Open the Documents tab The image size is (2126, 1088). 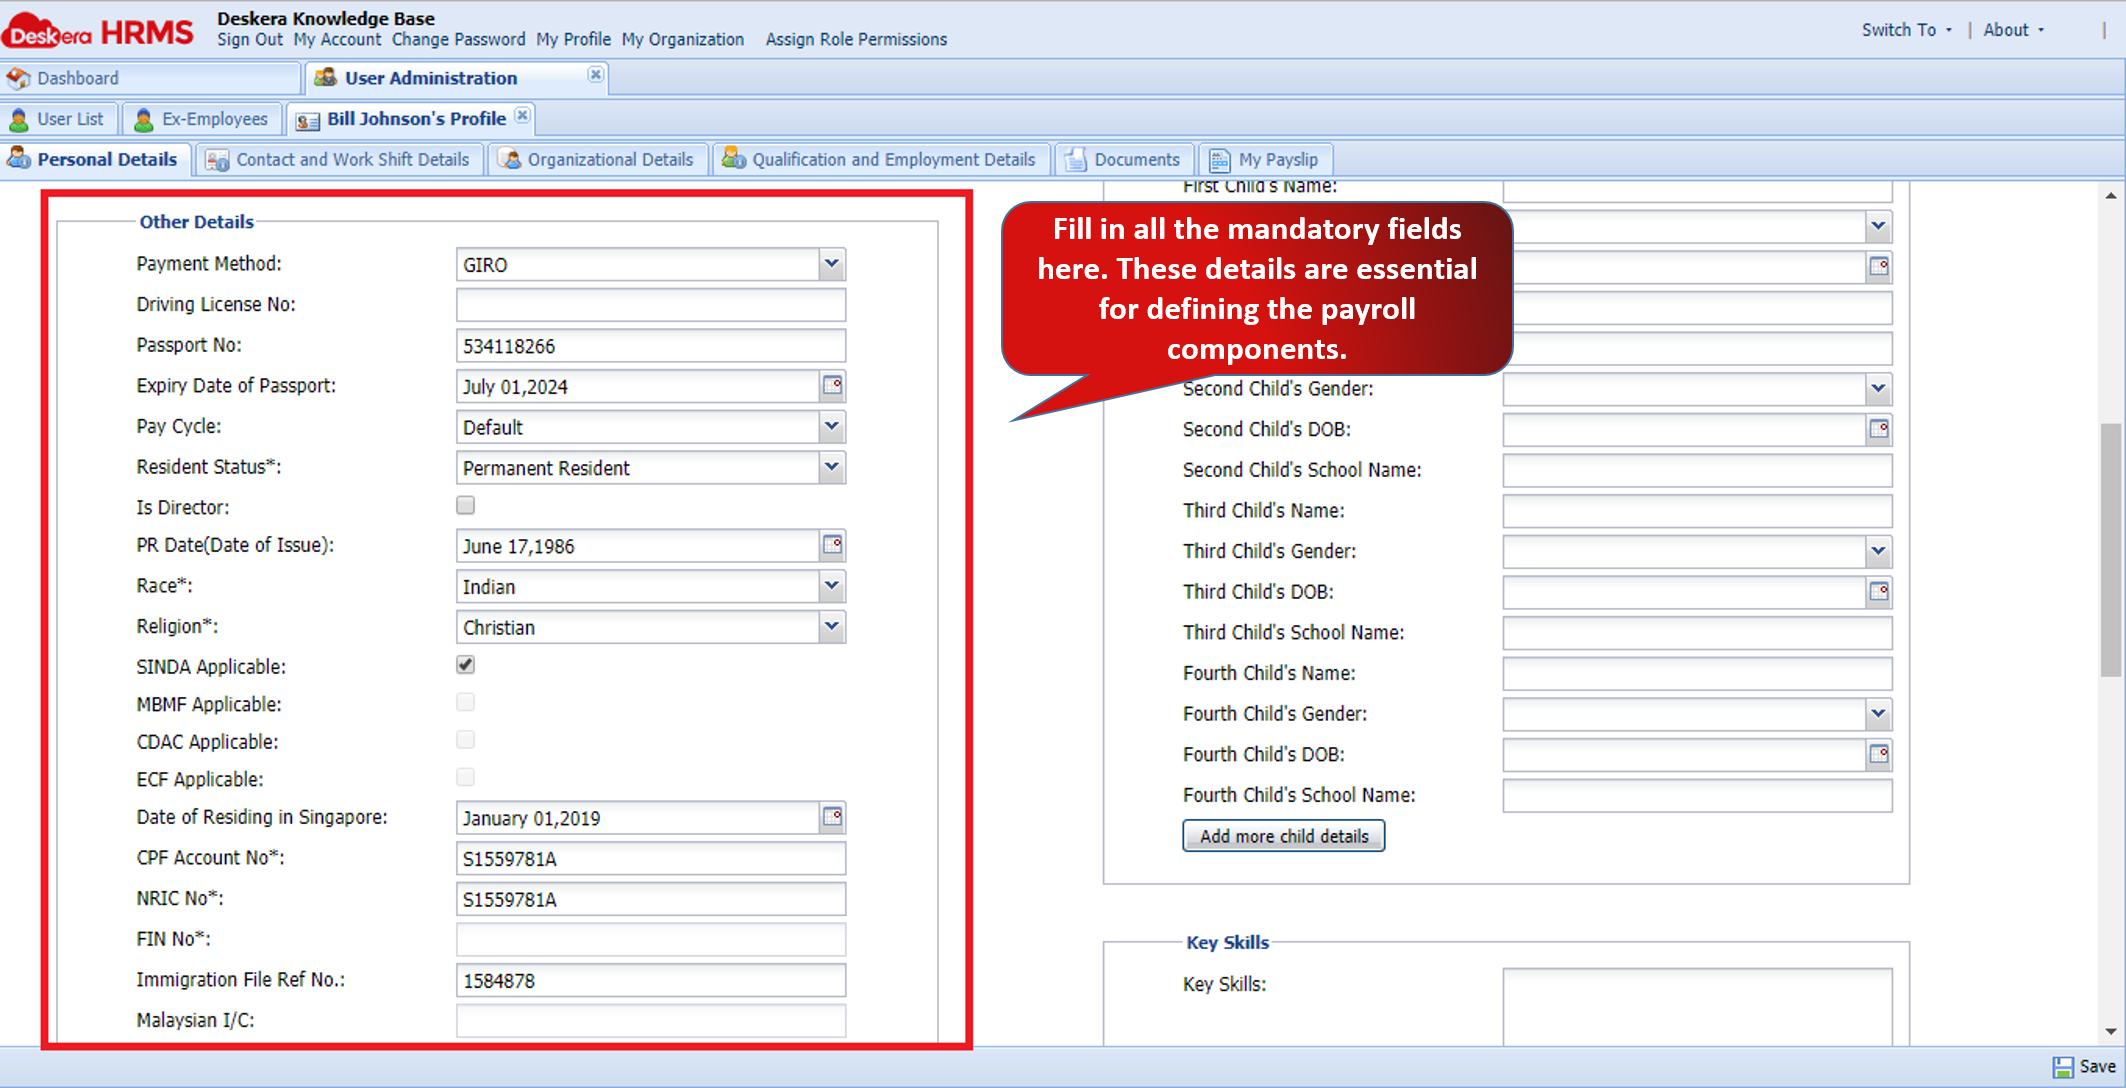point(1124,160)
